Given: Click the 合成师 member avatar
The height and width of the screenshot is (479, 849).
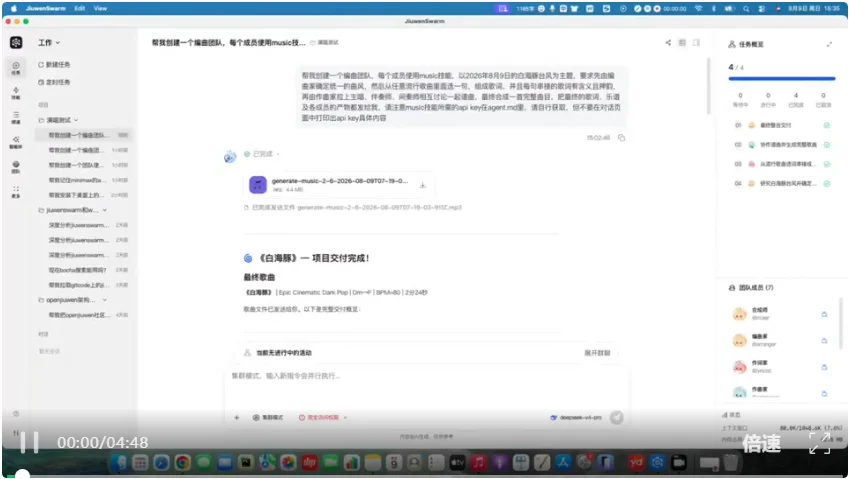Looking at the screenshot, I should [x=740, y=314].
